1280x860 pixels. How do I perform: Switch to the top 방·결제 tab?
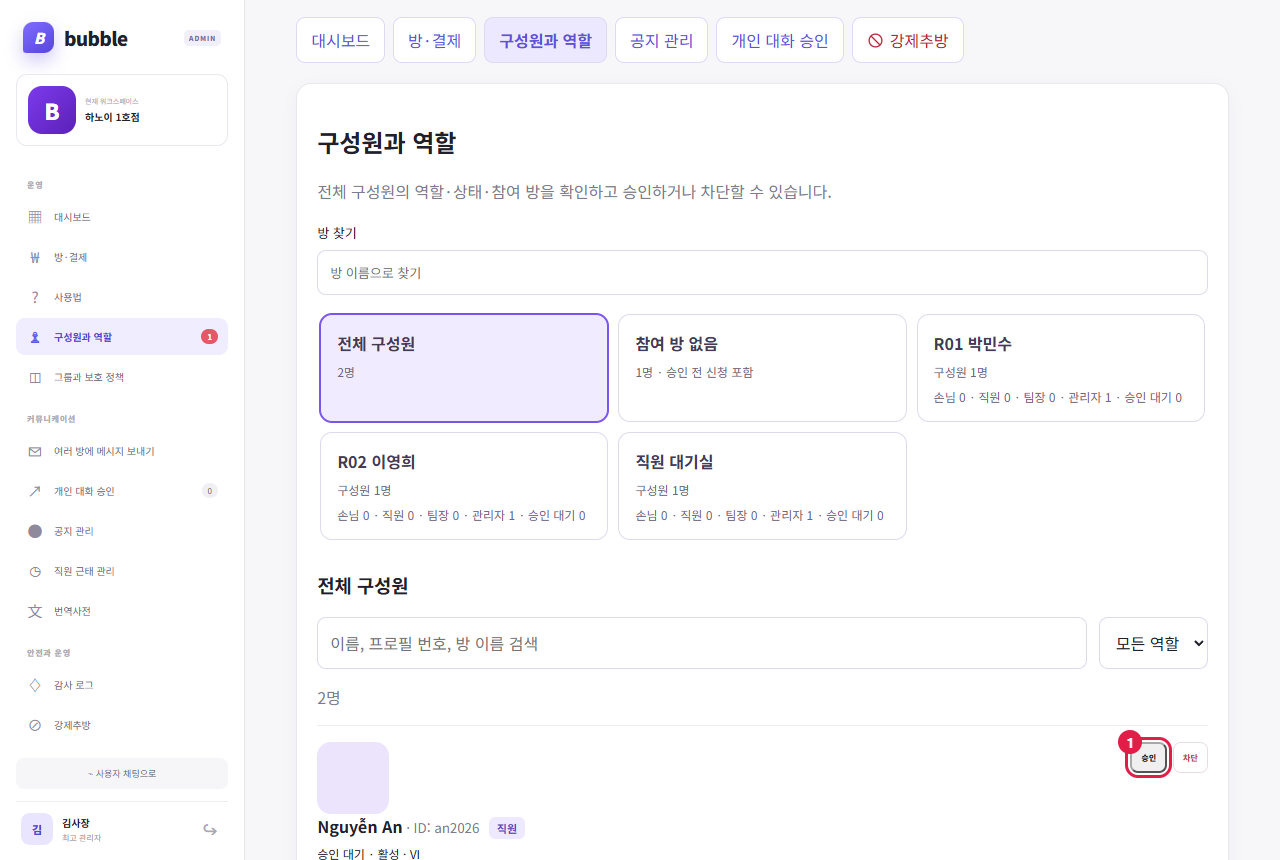click(434, 40)
